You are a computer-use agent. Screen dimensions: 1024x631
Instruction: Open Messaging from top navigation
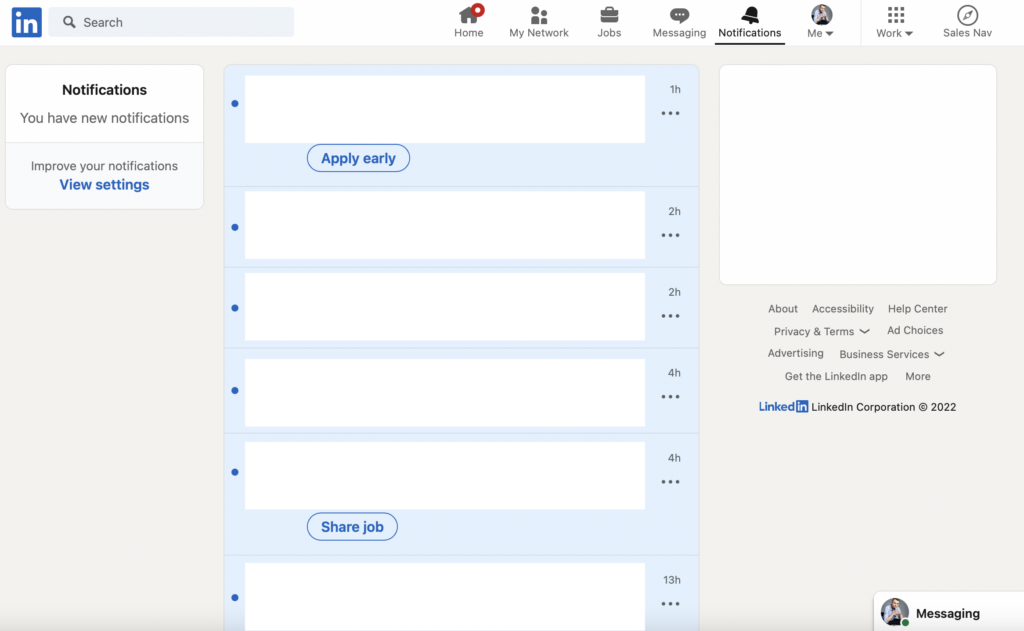tap(679, 15)
